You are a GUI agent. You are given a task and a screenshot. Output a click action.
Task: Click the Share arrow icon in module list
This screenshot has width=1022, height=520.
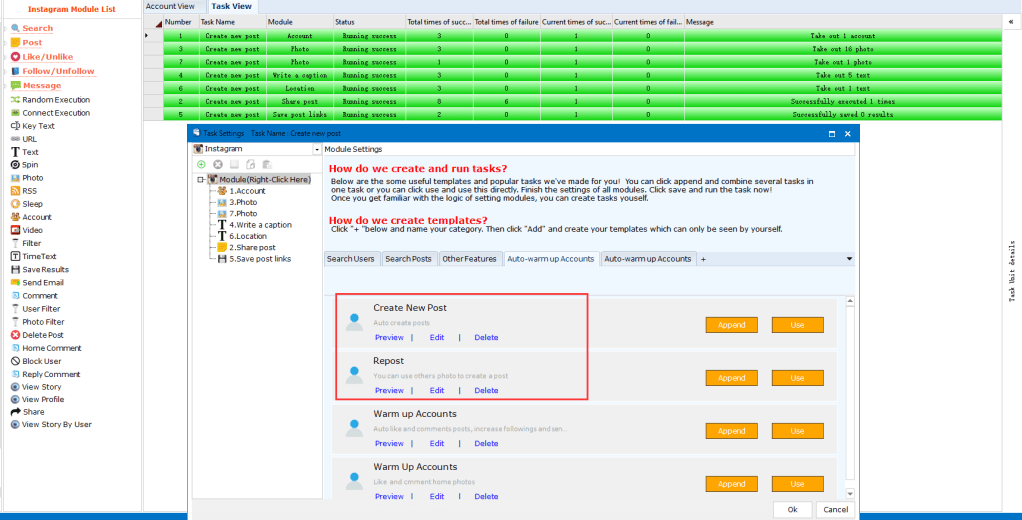pos(15,412)
